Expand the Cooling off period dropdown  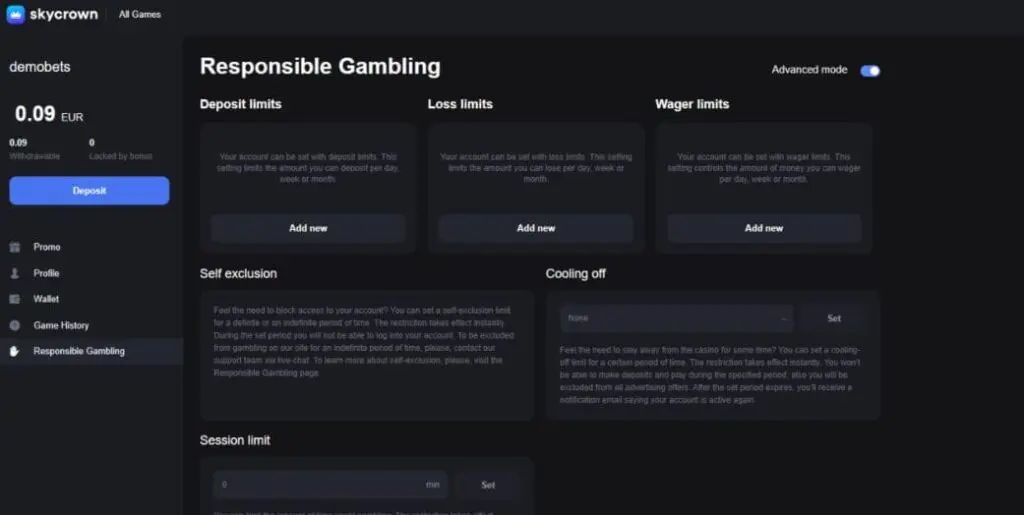[677, 318]
